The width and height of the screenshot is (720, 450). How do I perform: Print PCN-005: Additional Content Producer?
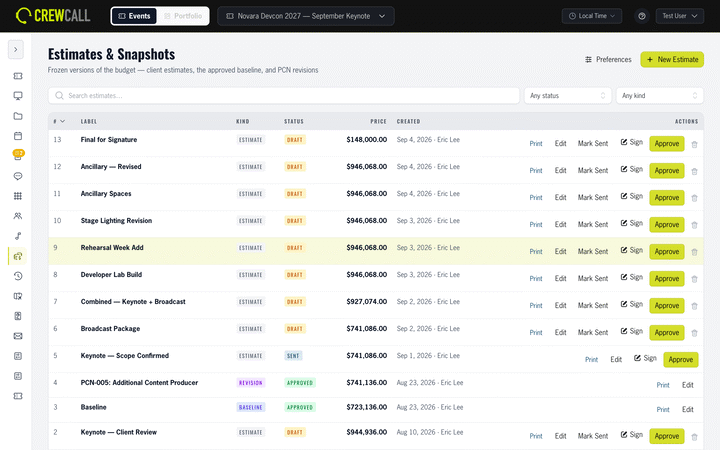[x=663, y=385]
